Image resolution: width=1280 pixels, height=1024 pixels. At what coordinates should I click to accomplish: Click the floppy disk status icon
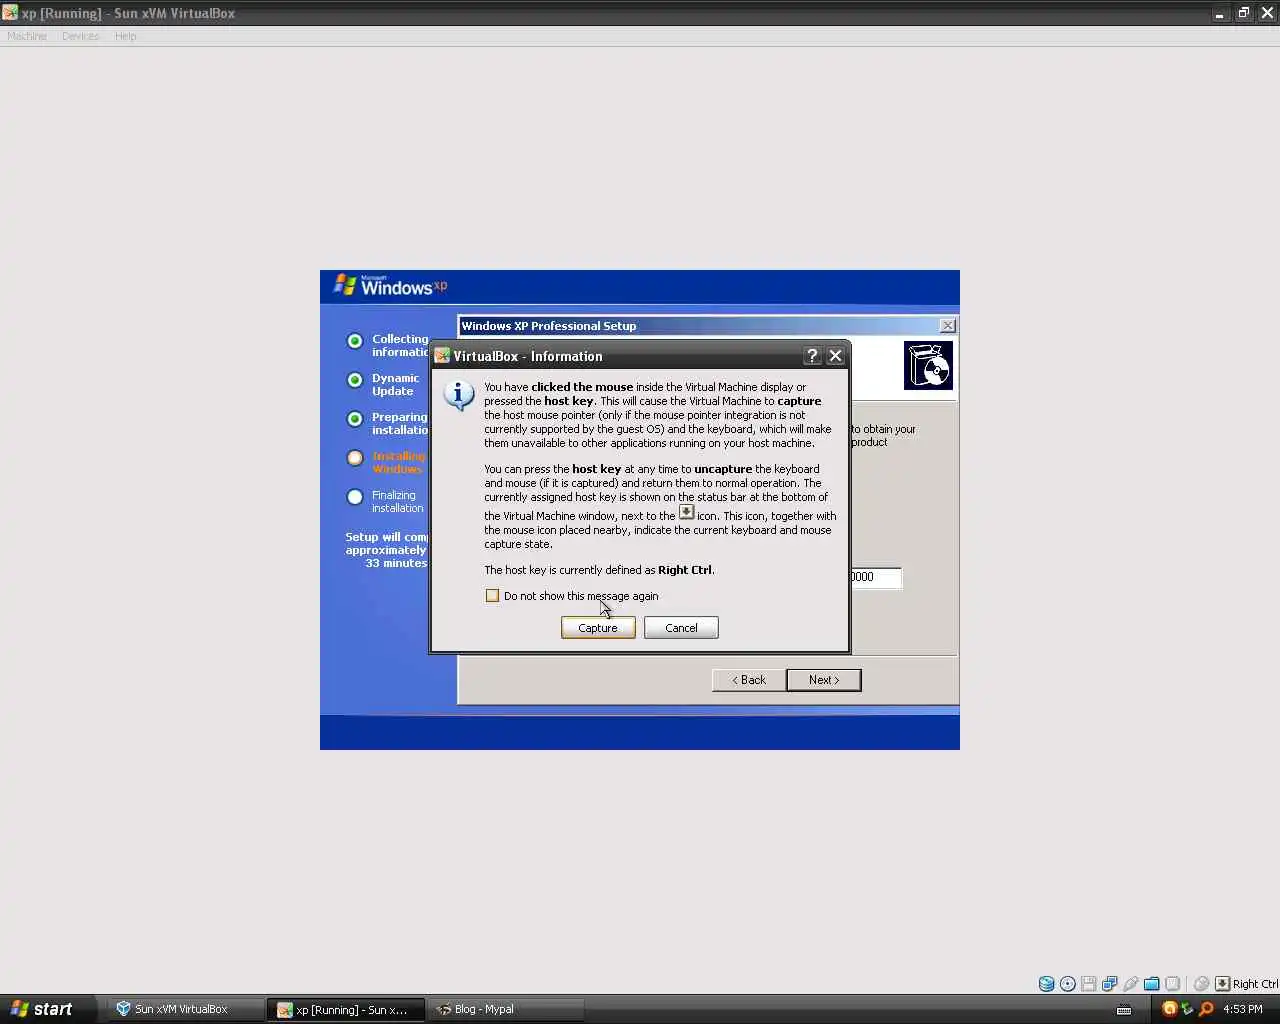1088,984
